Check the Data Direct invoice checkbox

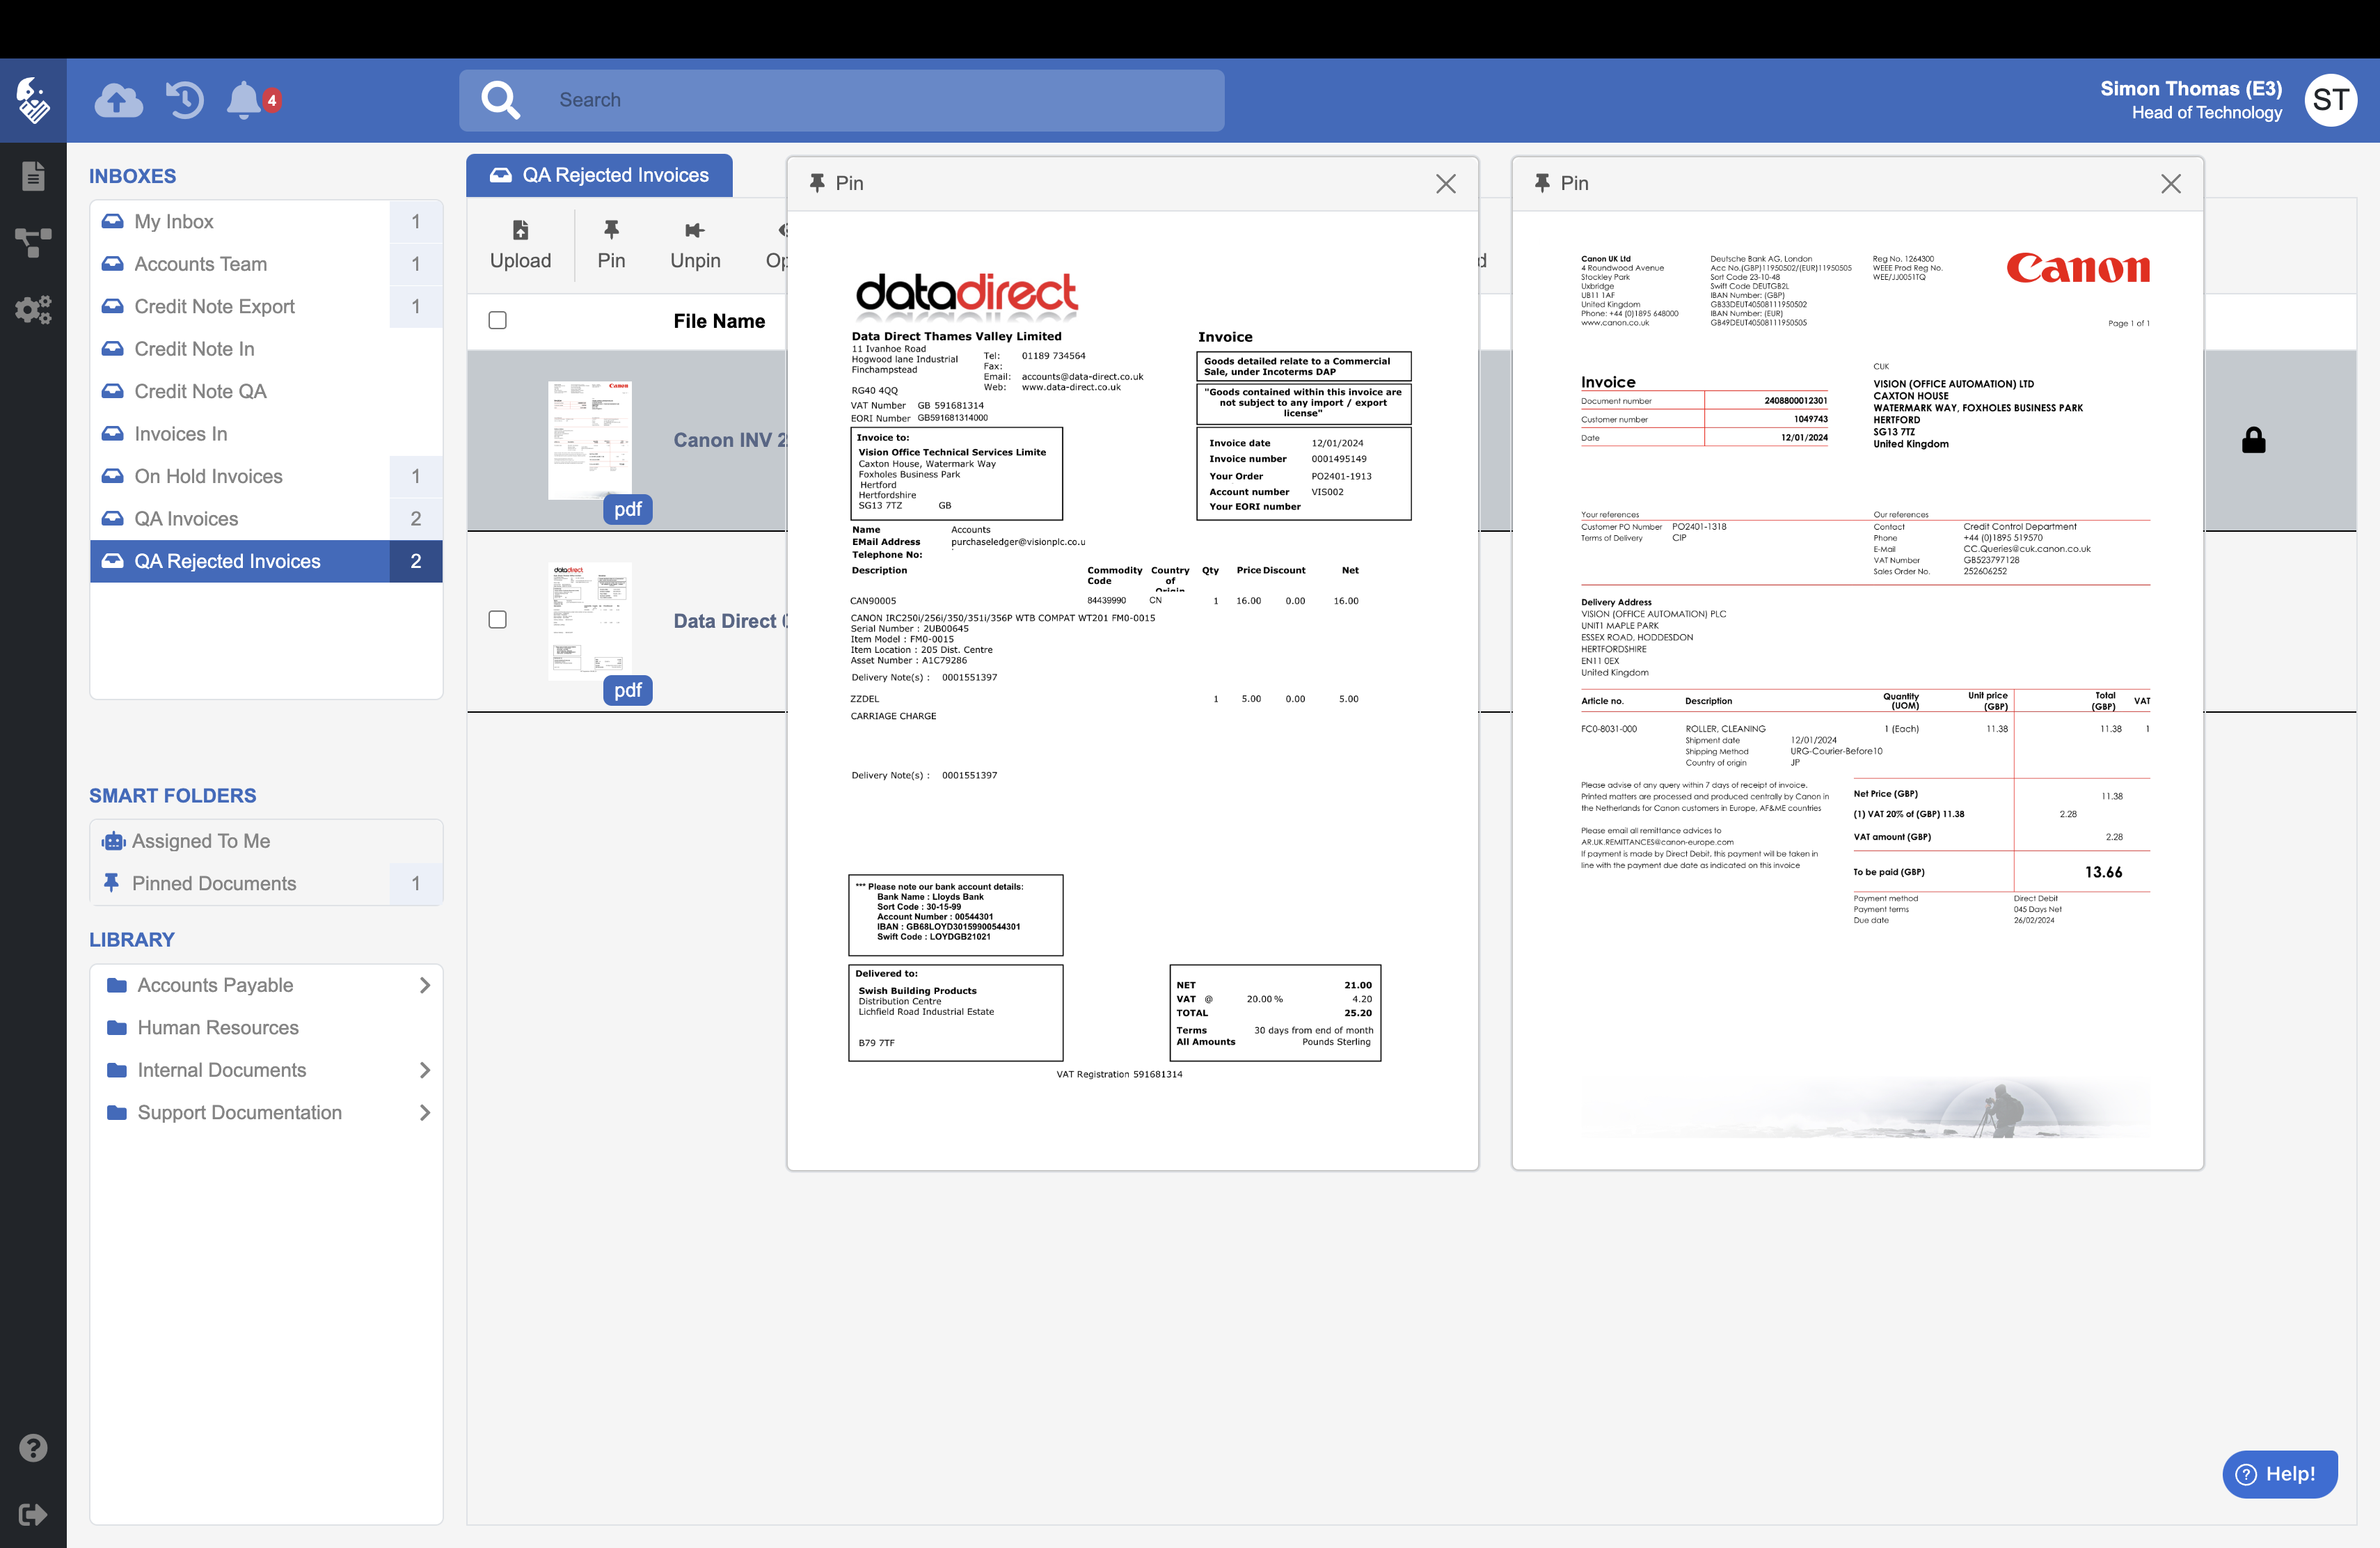tap(497, 619)
